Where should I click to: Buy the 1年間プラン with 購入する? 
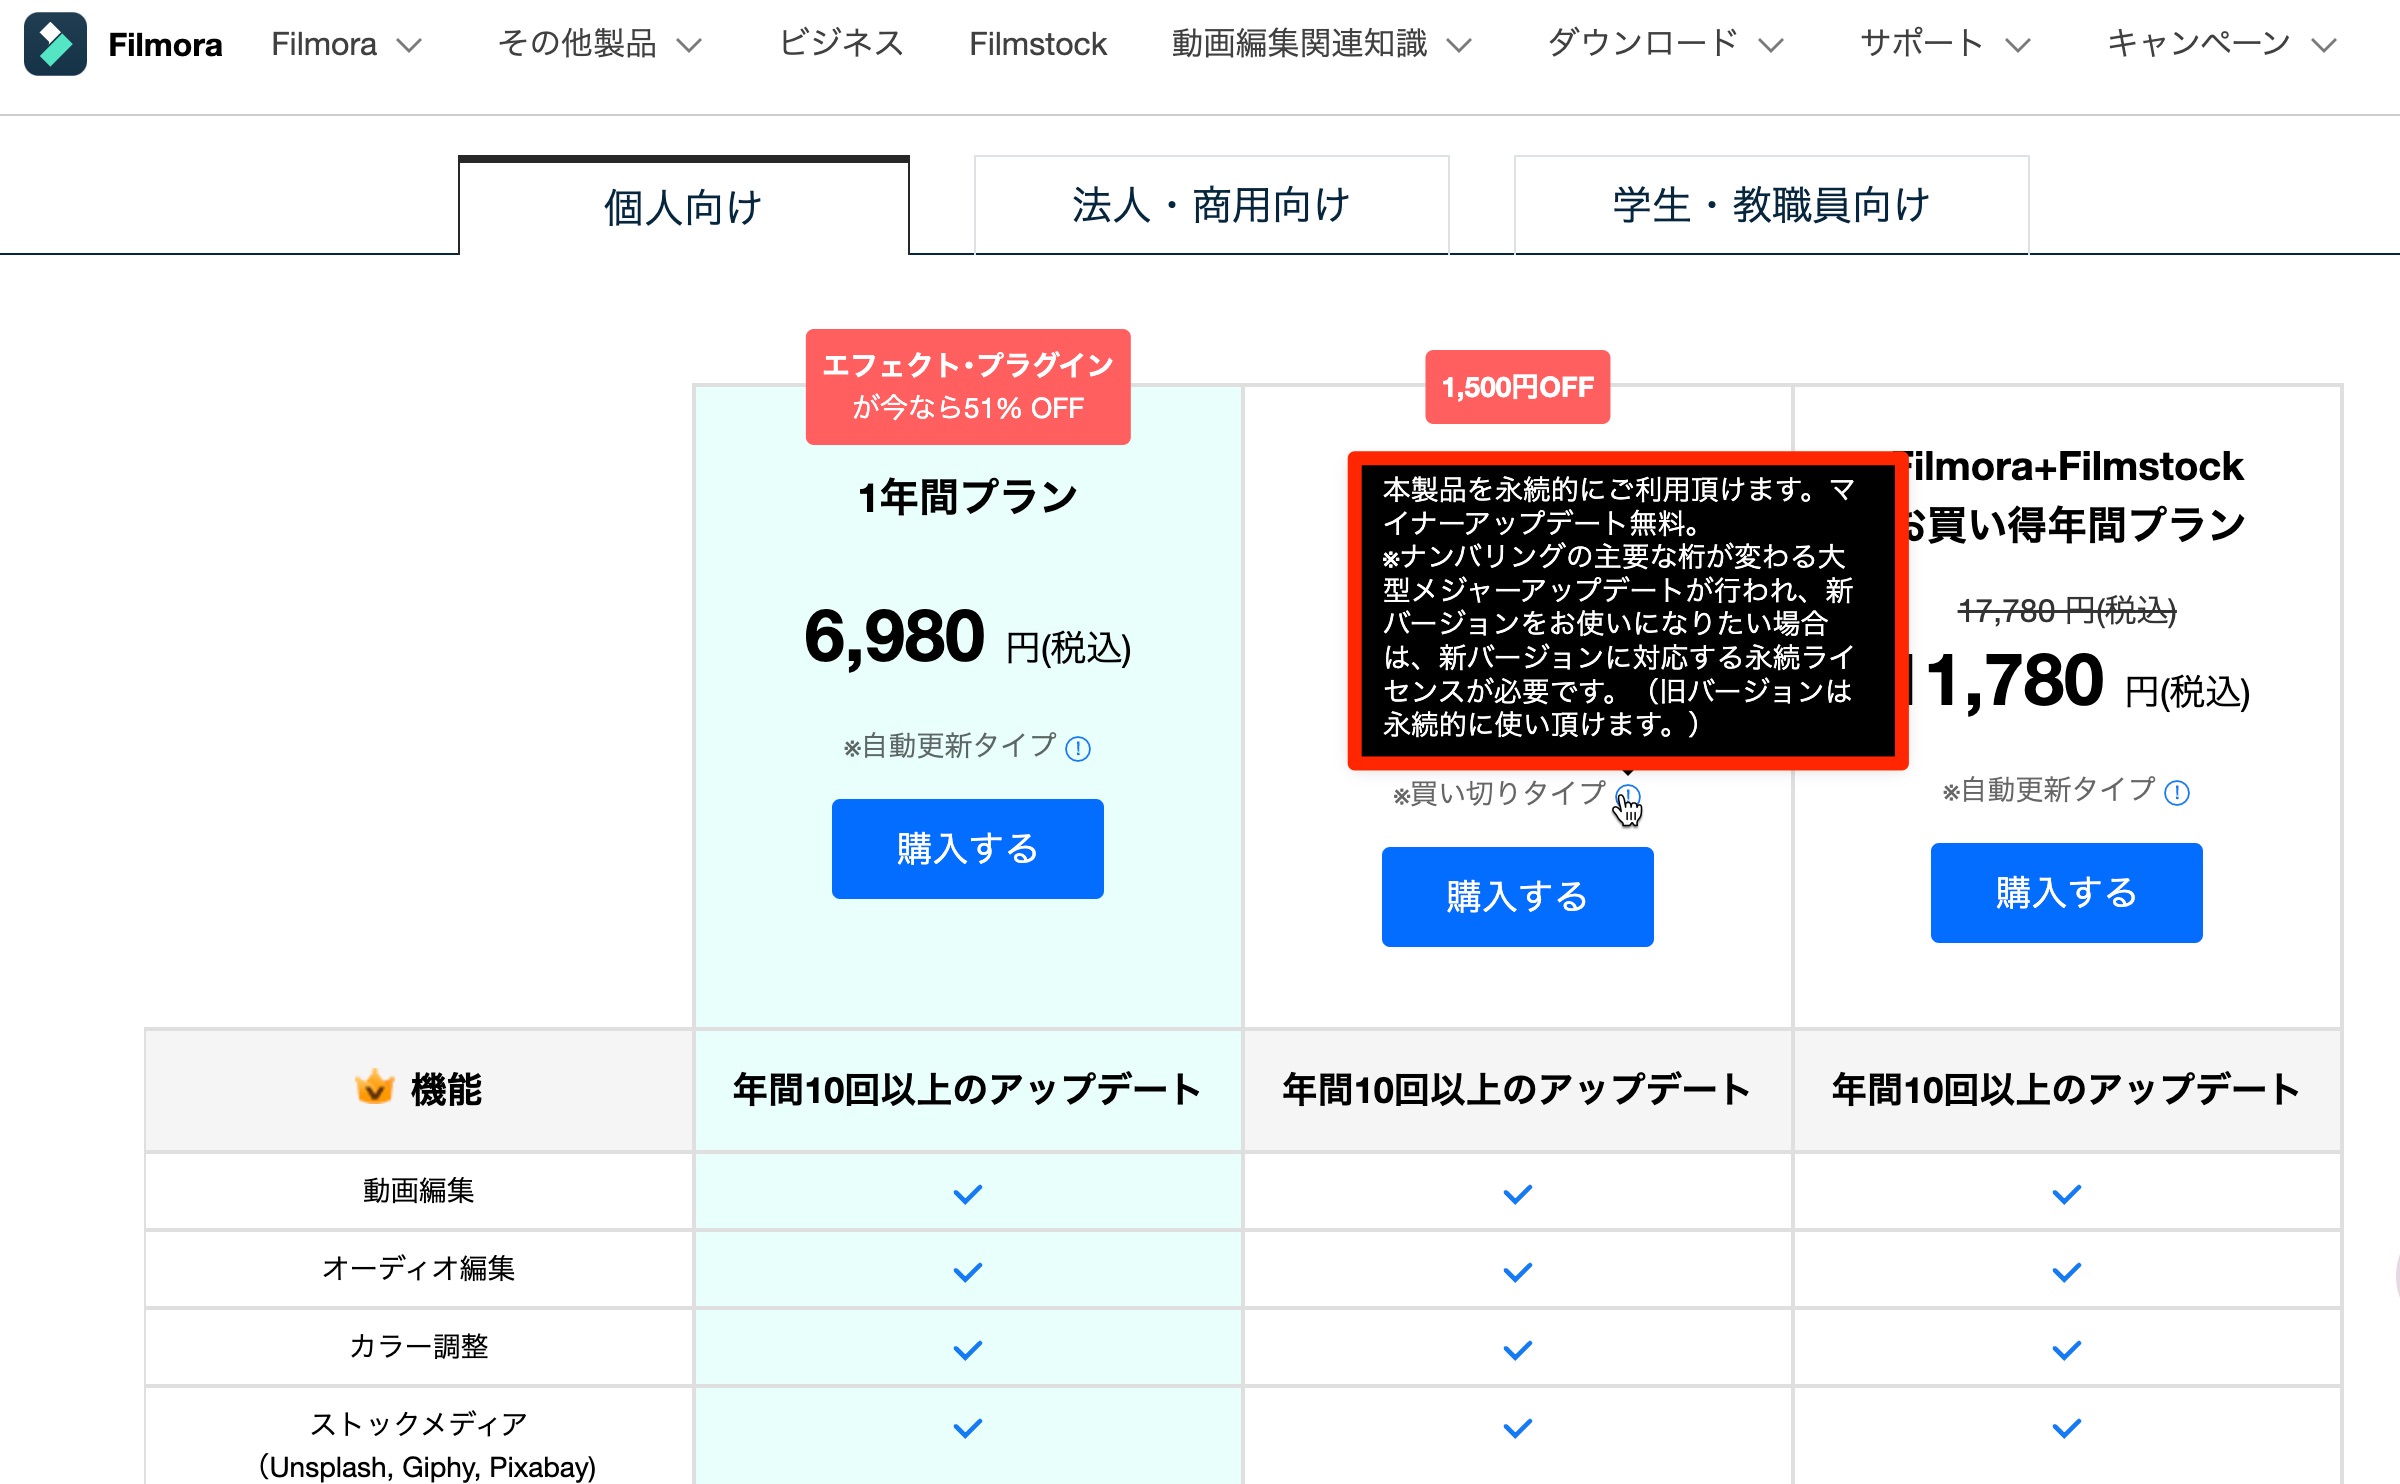(968, 849)
